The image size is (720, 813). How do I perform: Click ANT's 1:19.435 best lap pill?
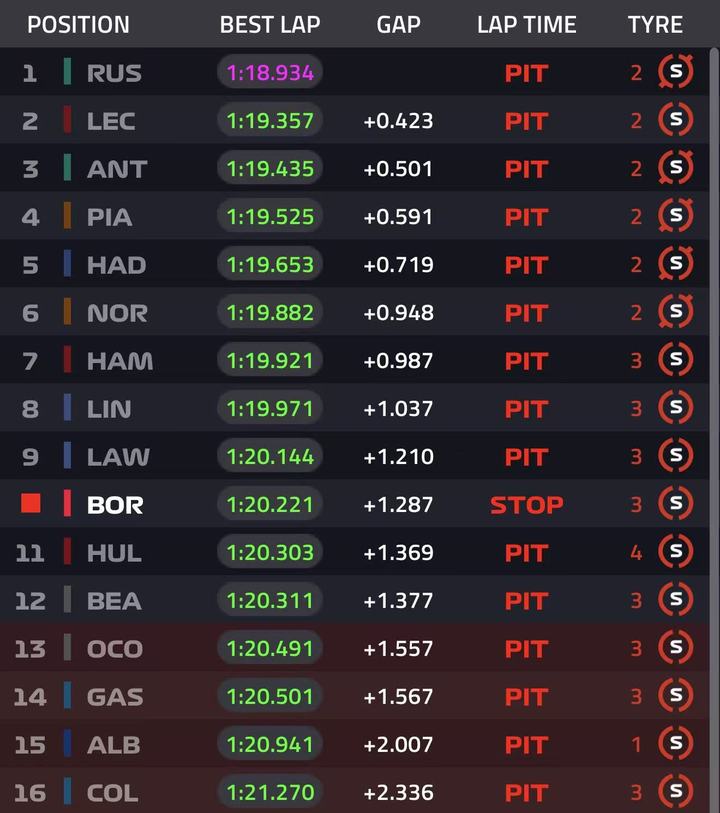point(270,168)
